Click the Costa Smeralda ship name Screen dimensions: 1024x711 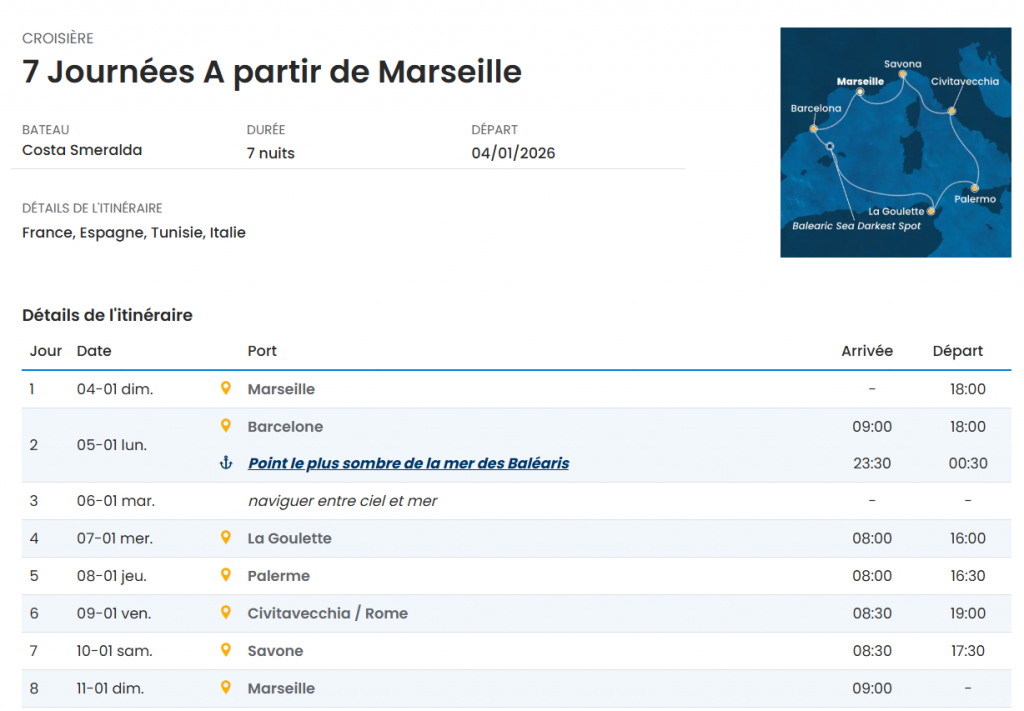(x=82, y=150)
